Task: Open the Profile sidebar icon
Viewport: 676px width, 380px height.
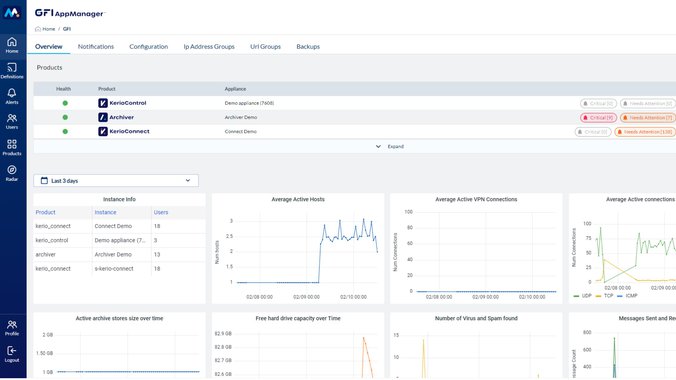Action: pyautogui.click(x=12, y=328)
